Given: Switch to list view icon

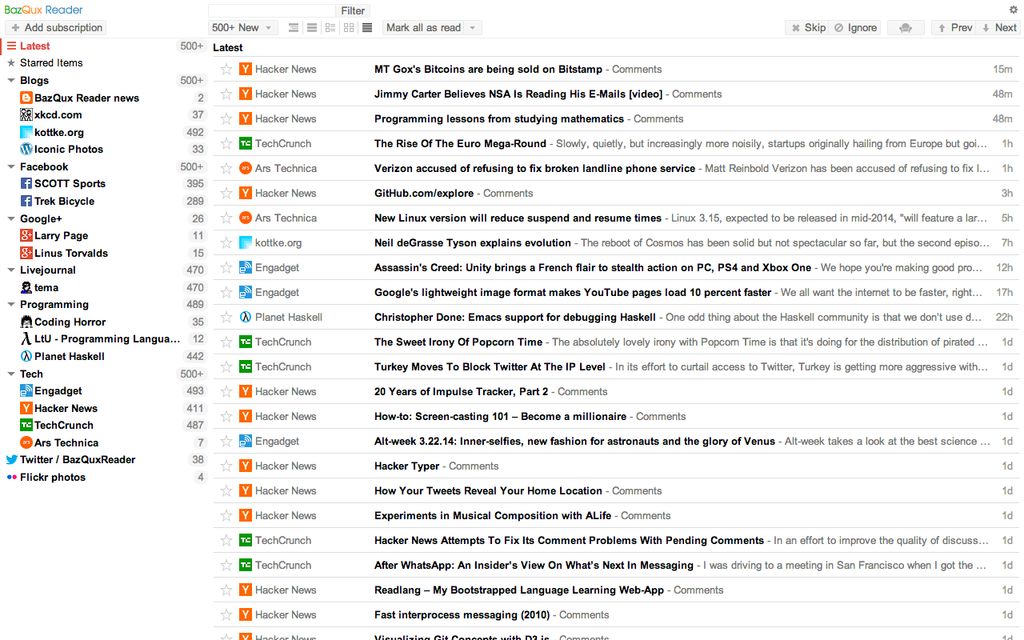Looking at the screenshot, I should pyautogui.click(x=311, y=27).
